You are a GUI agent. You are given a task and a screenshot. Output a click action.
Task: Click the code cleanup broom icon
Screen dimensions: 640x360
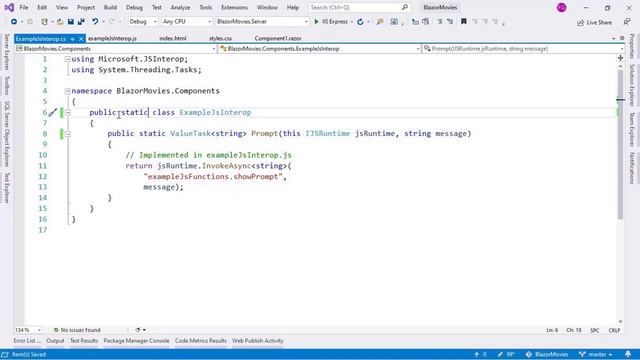138,330
